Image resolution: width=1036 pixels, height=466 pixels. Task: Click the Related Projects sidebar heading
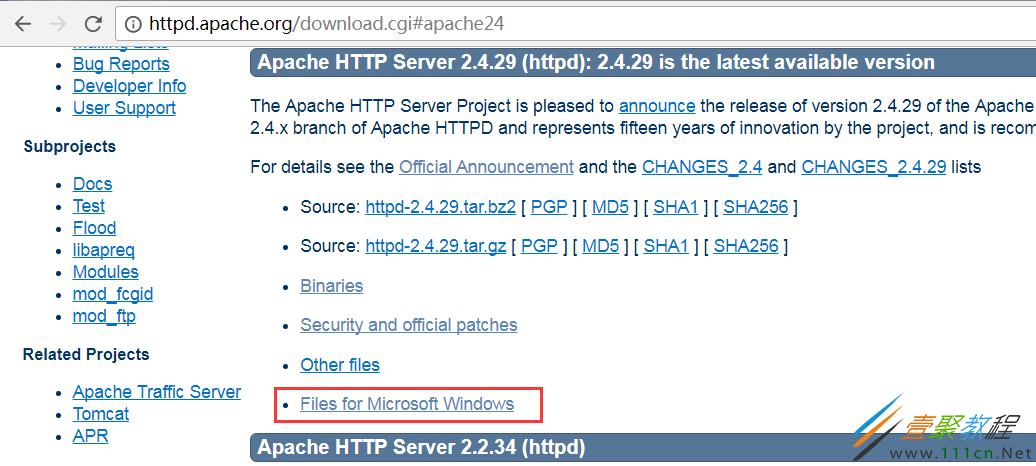click(86, 355)
